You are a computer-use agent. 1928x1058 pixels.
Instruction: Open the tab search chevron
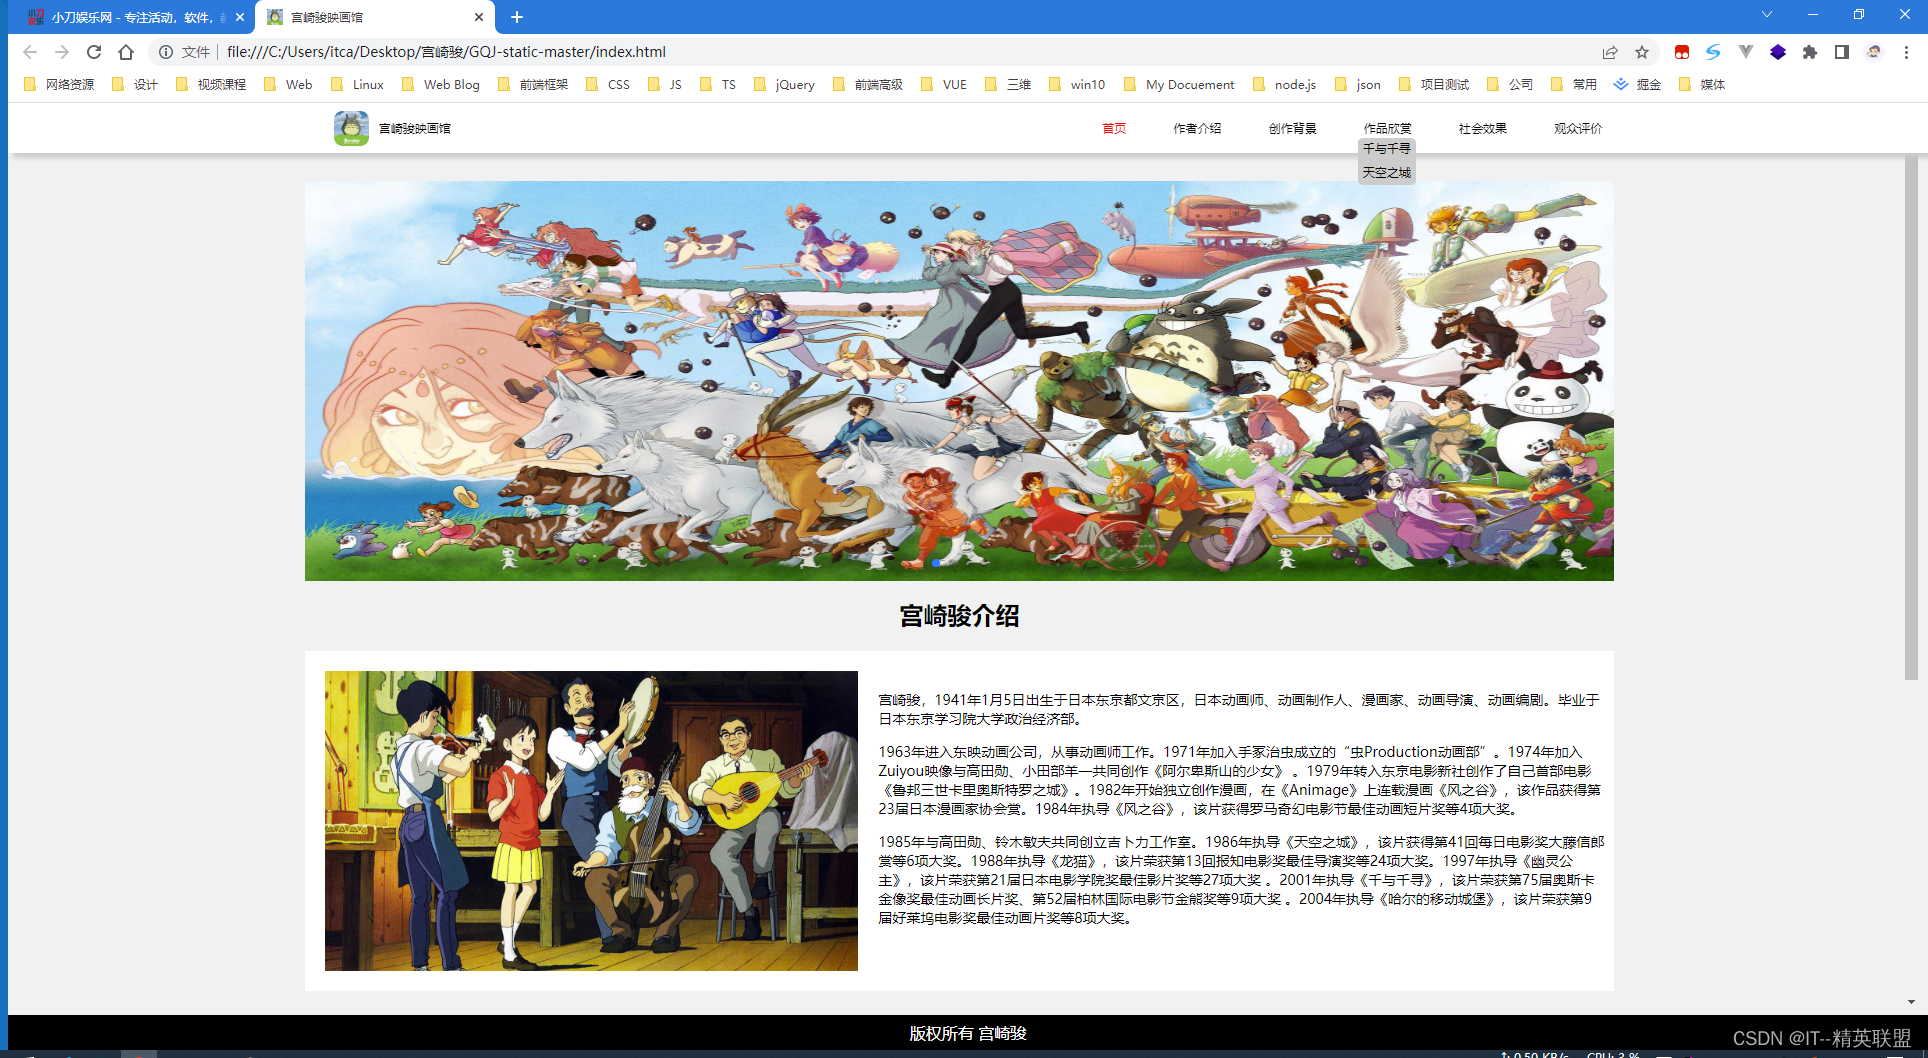pyautogui.click(x=1767, y=14)
